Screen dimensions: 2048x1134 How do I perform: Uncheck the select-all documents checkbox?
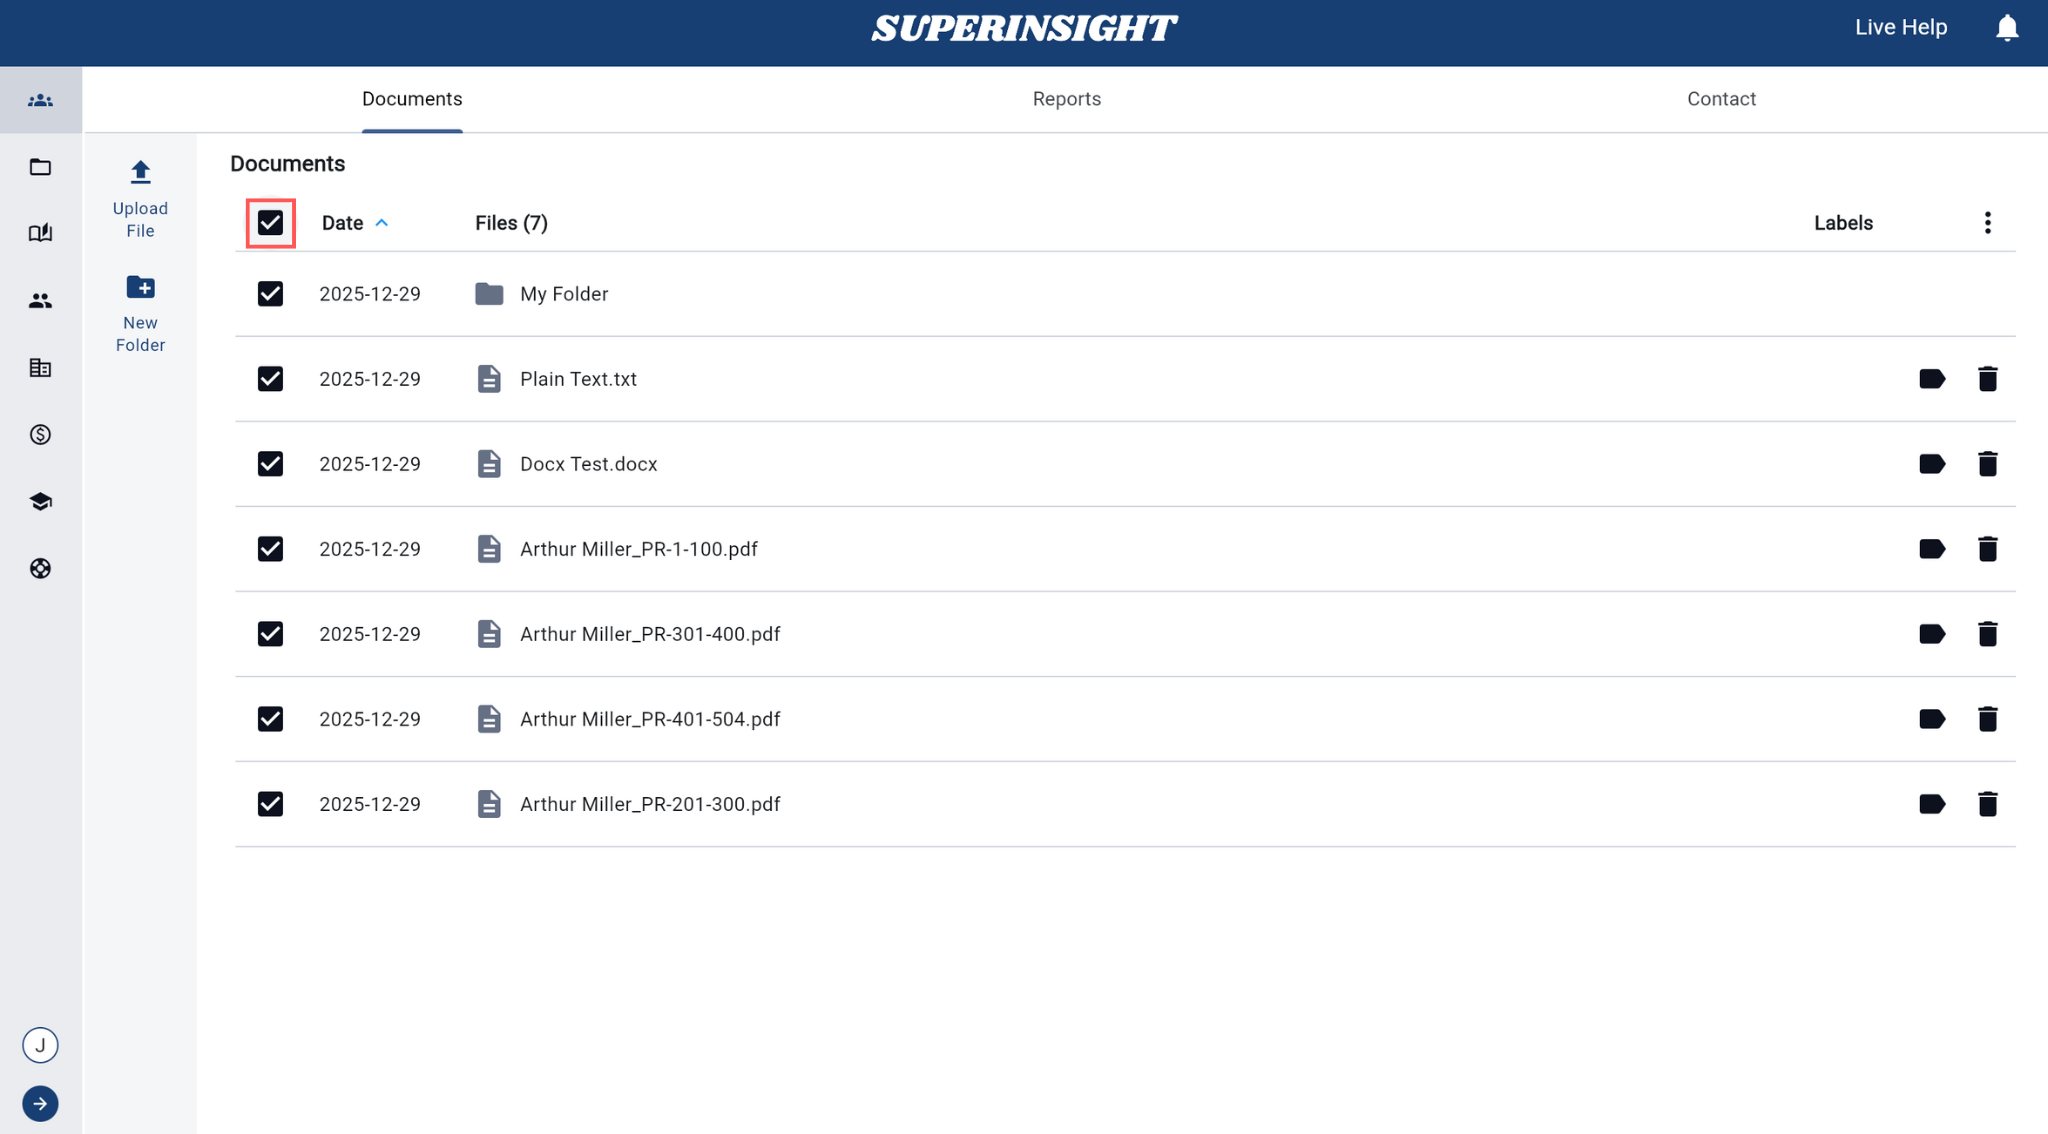[x=270, y=223]
